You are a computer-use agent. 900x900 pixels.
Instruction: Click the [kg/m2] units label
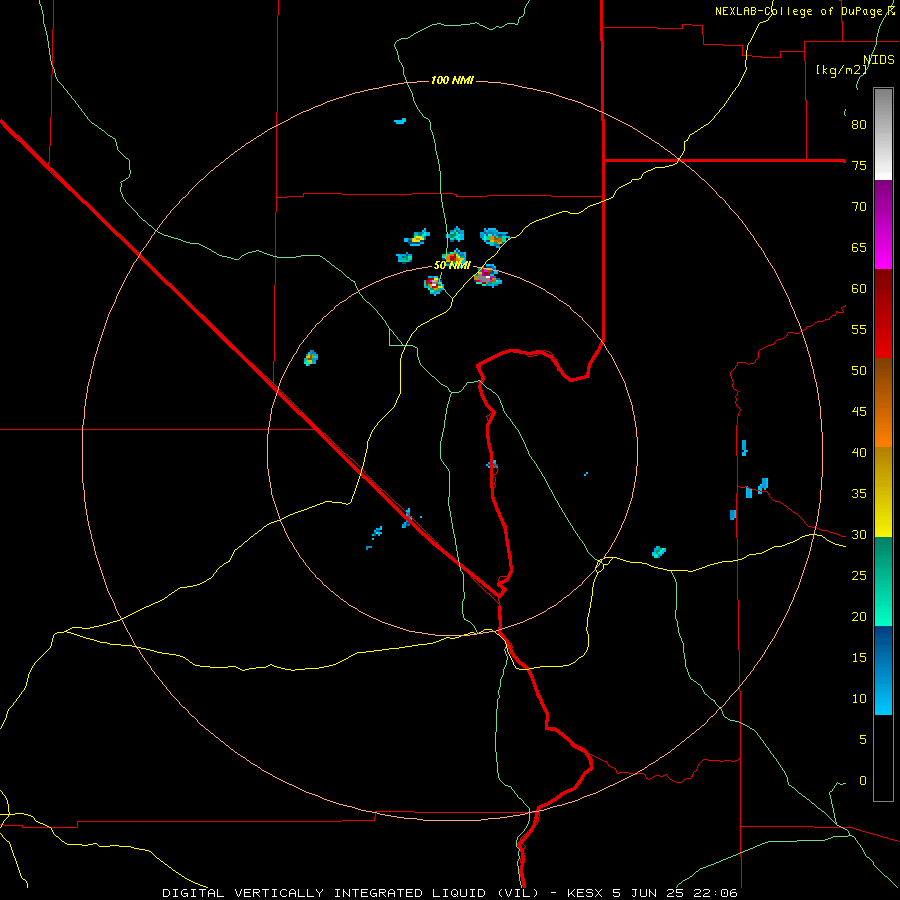click(841, 70)
